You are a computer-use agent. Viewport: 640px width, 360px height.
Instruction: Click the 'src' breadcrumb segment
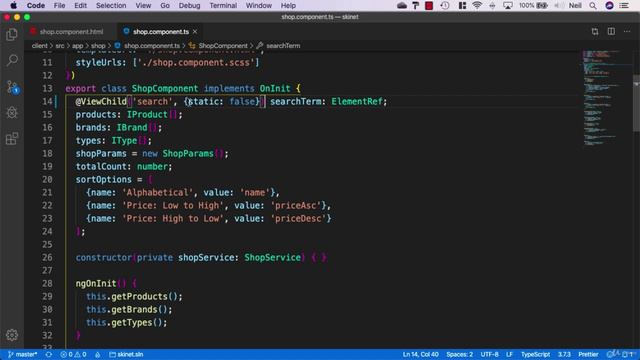tap(60, 46)
